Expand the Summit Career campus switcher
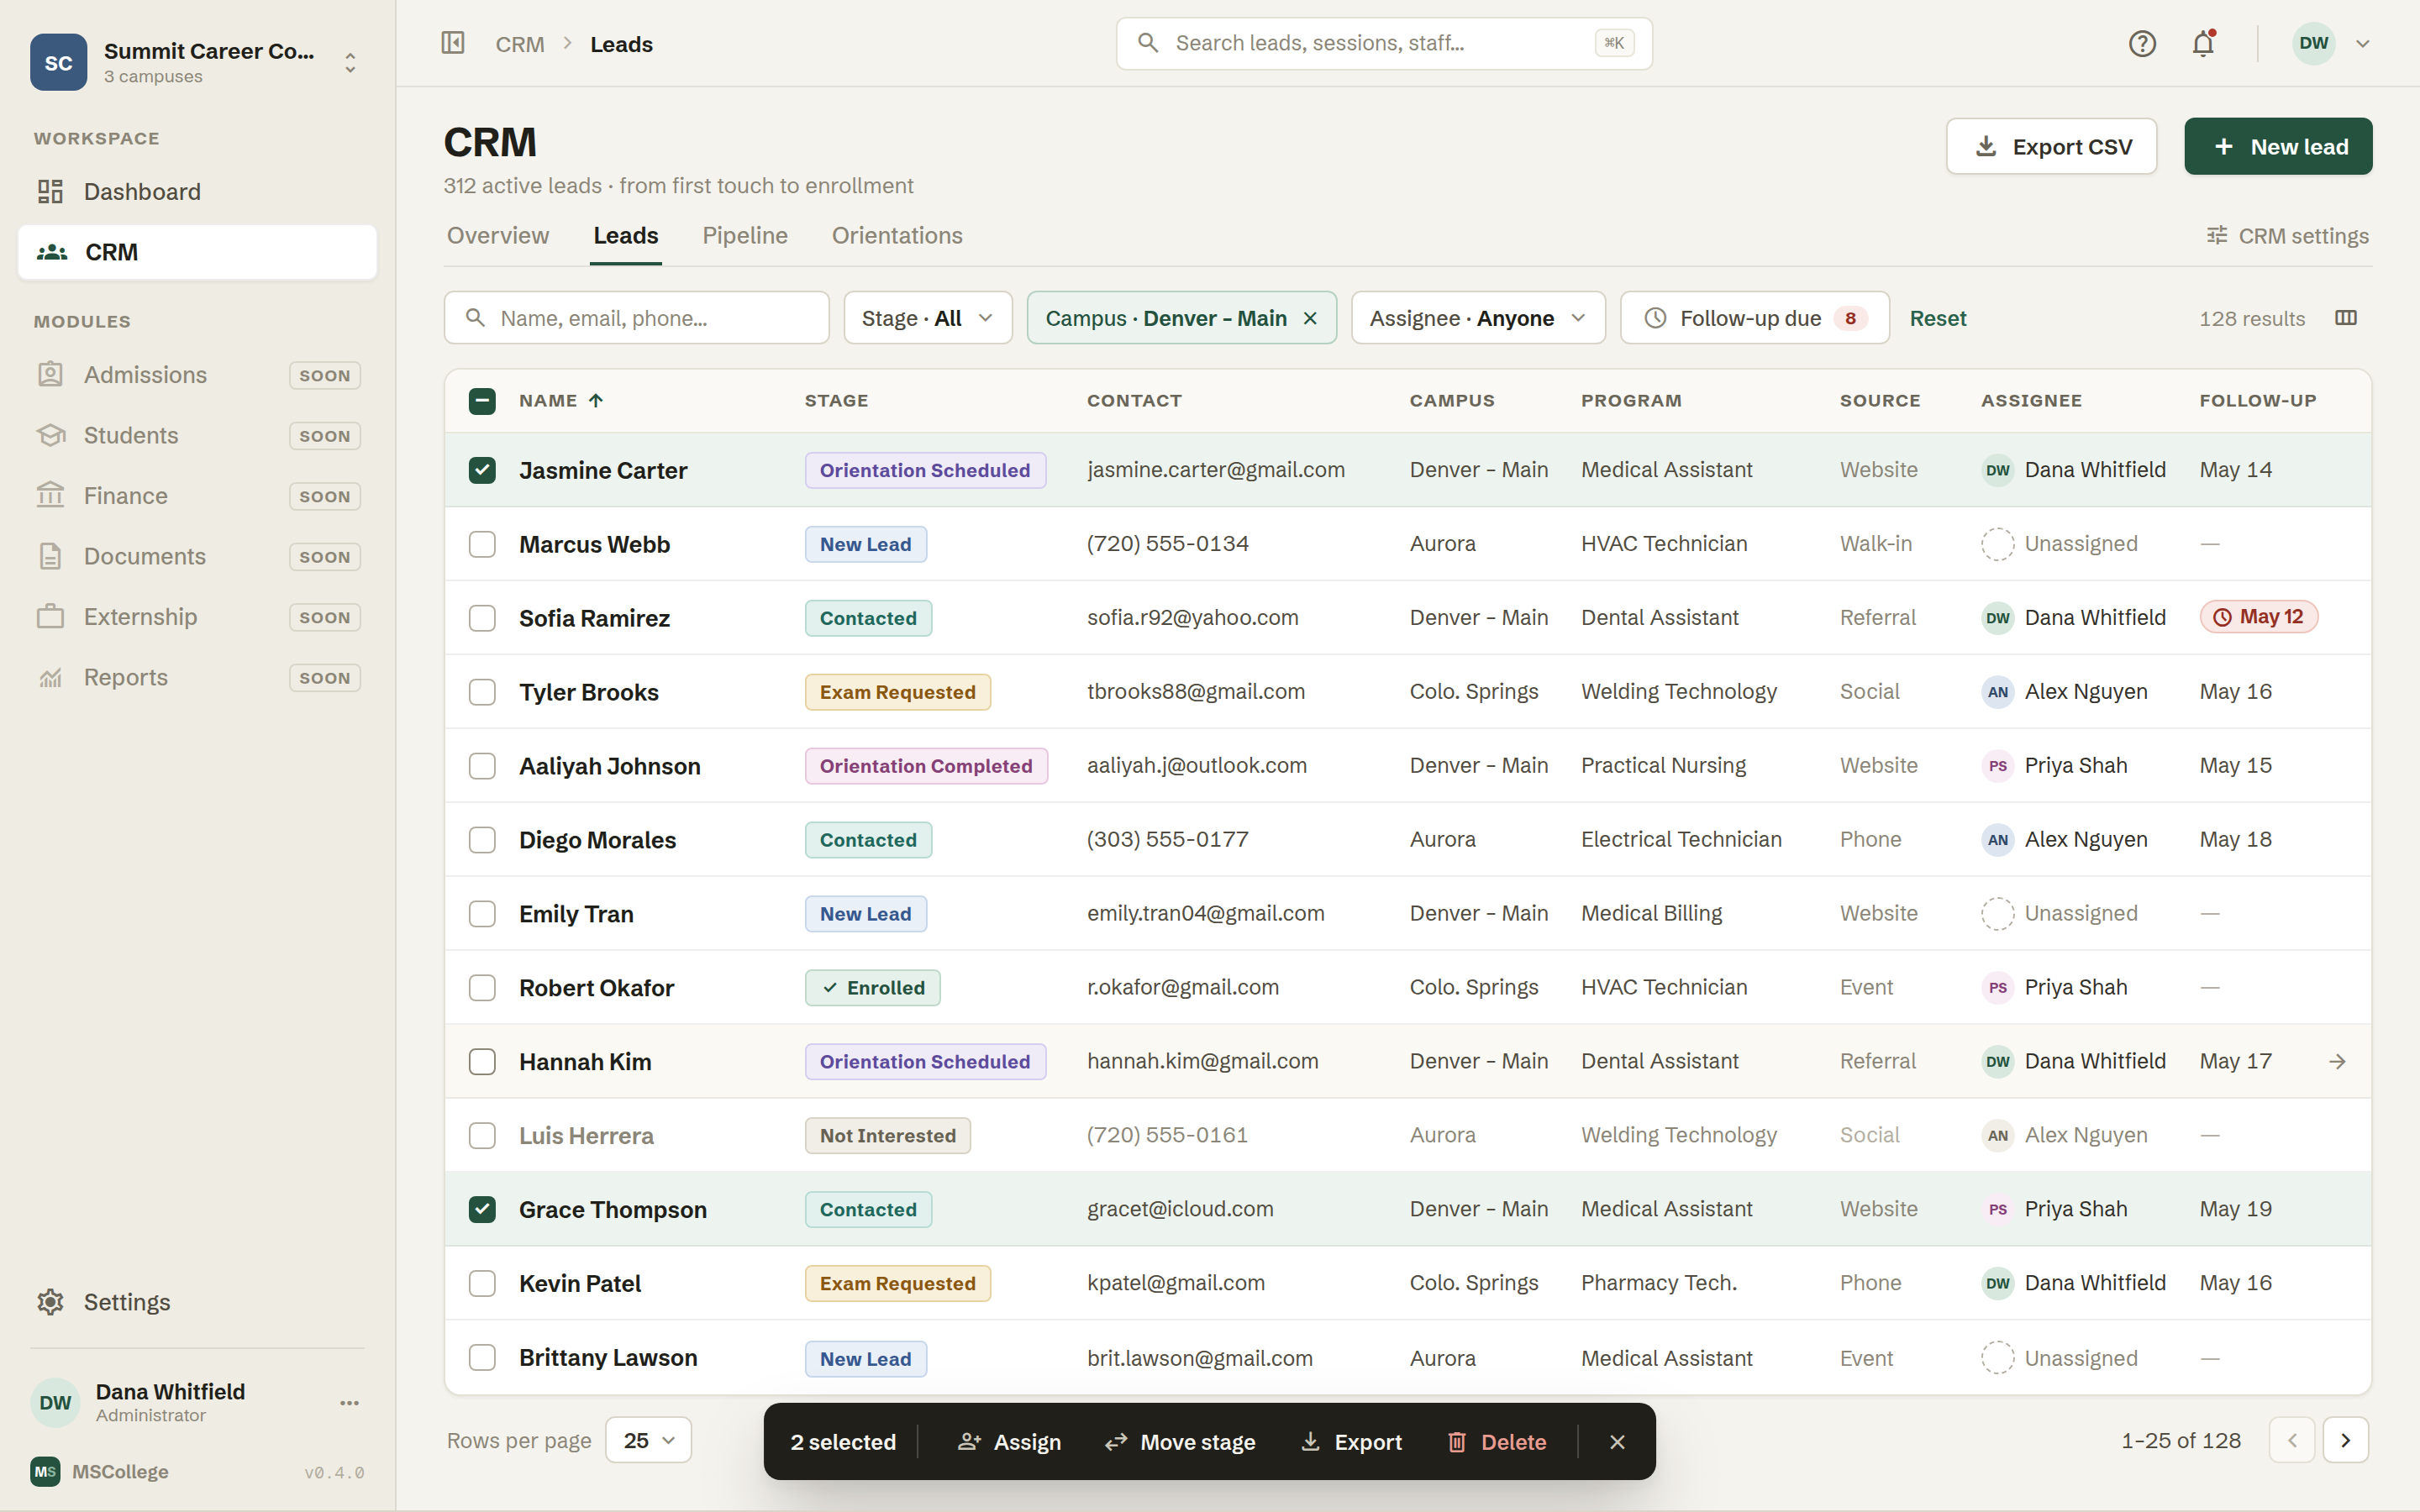Image resolution: width=2420 pixels, height=1512 pixels. click(x=350, y=63)
